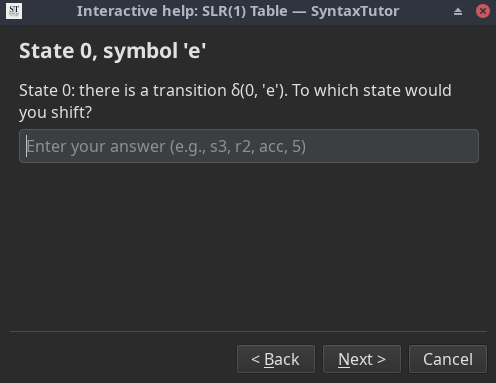Click the underlined 'N' of the Next button
This screenshot has width=496, height=383.
click(x=344, y=359)
